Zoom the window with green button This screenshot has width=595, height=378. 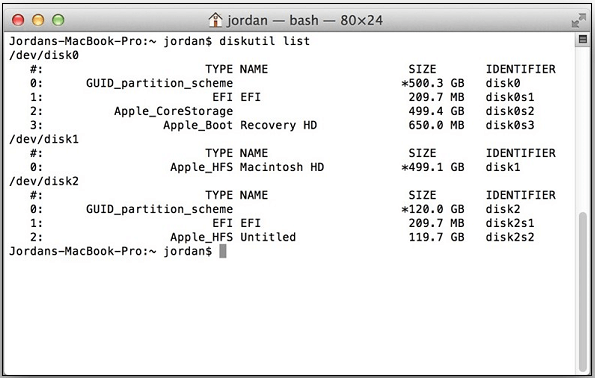pyautogui.click(x=58, y=20)
